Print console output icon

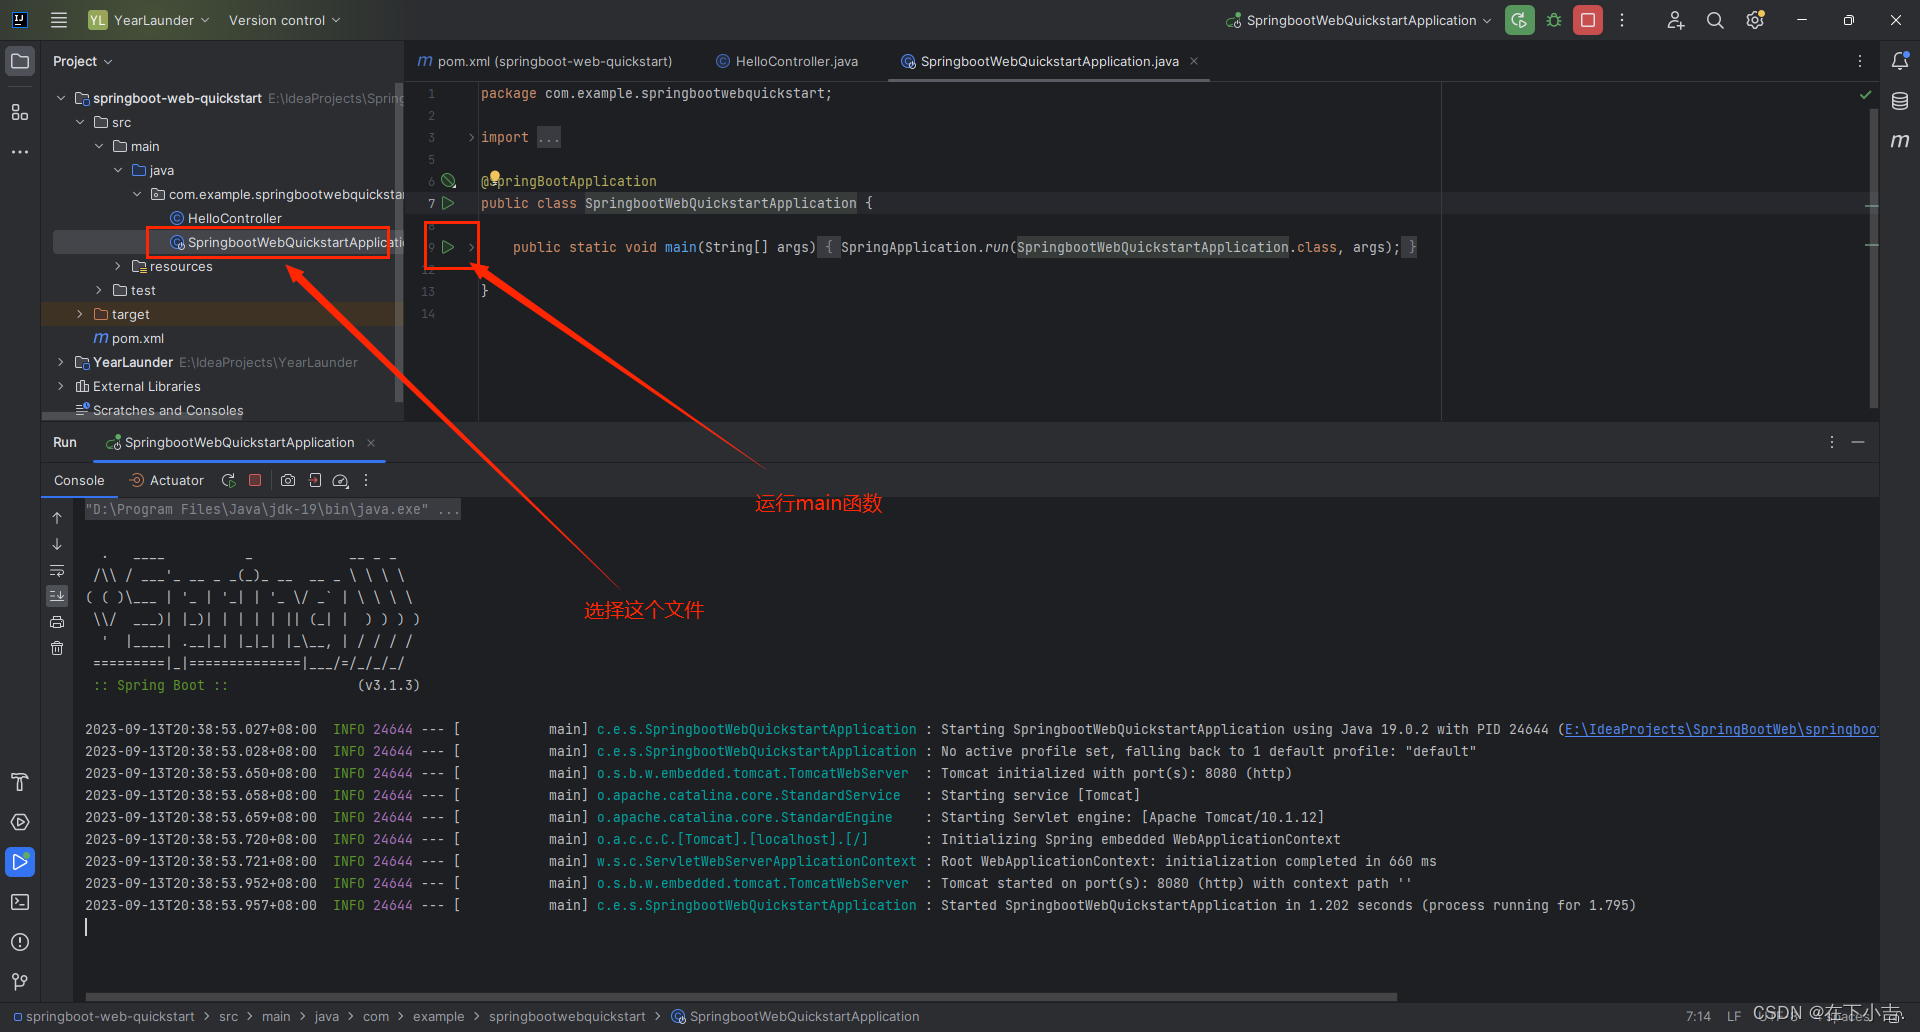point(57,622)
